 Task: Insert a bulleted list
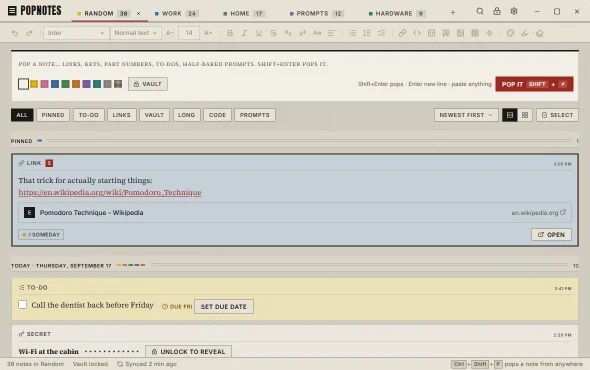pyautogui.click(x=353, y=33)
